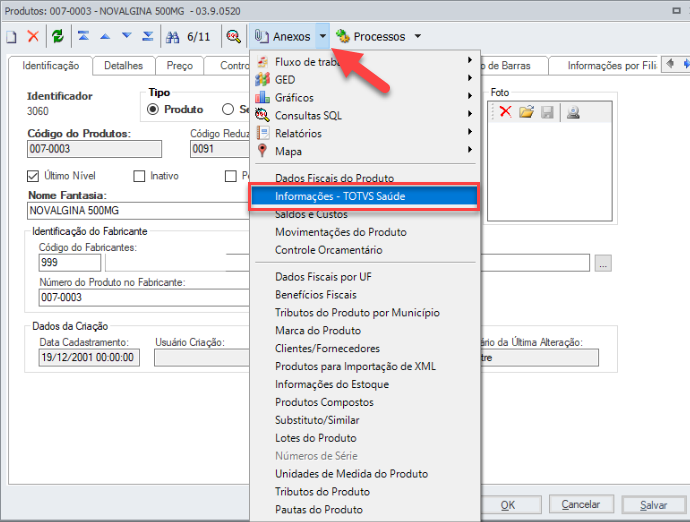Viewport: 690px width, 522px height.
Task: Click the Código Reduzido field
Action: [220, 149]
